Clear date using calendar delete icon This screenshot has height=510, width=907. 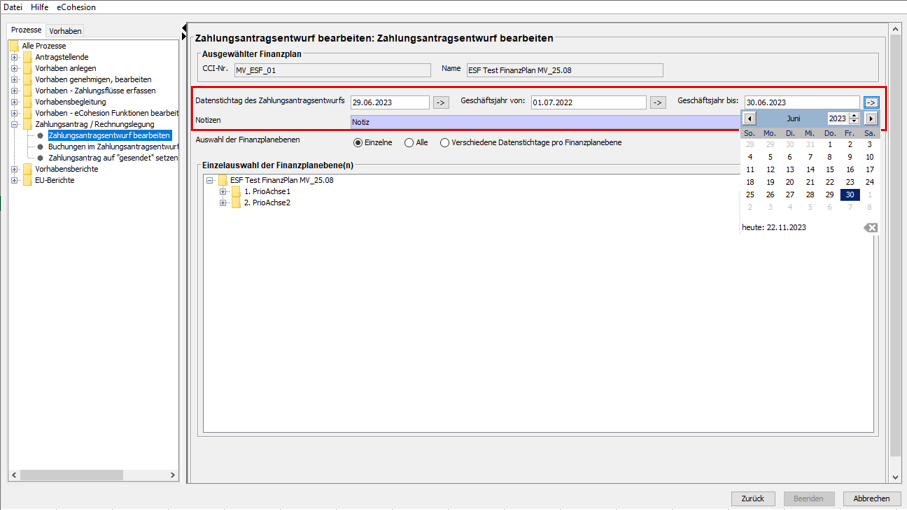[871, 228]
